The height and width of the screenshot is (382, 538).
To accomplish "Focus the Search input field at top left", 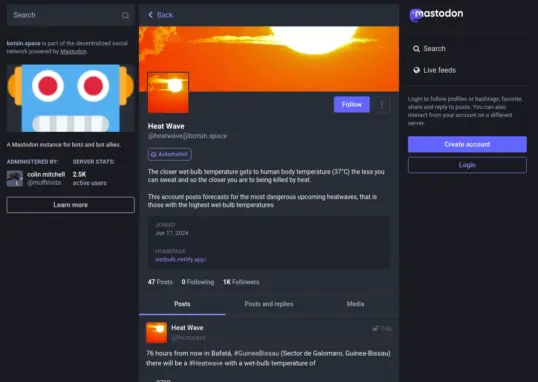I will point(70,15).
